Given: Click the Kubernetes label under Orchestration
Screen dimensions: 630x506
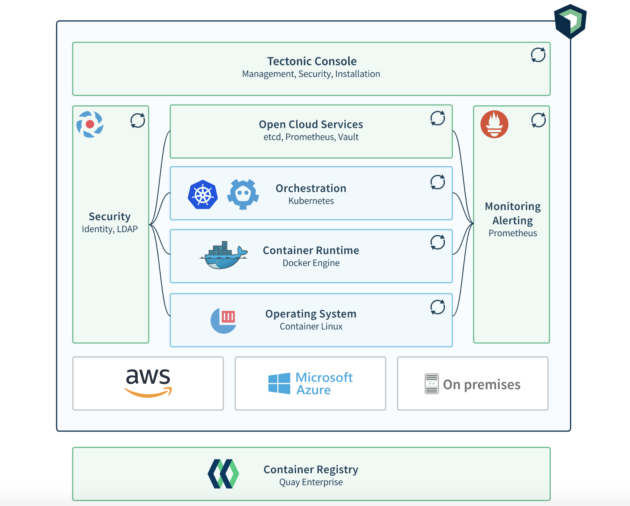Looking at the screenshot, I should tap(311, 201).
